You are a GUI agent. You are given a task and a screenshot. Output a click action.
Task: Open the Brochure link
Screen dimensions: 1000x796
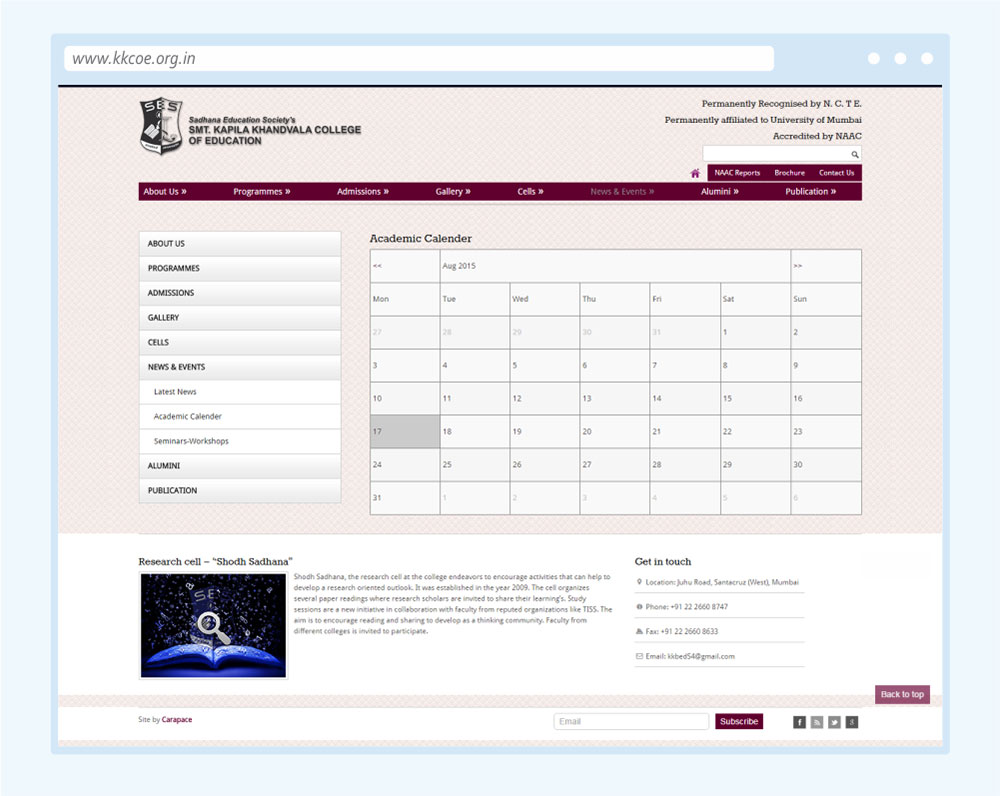point(790,173)
